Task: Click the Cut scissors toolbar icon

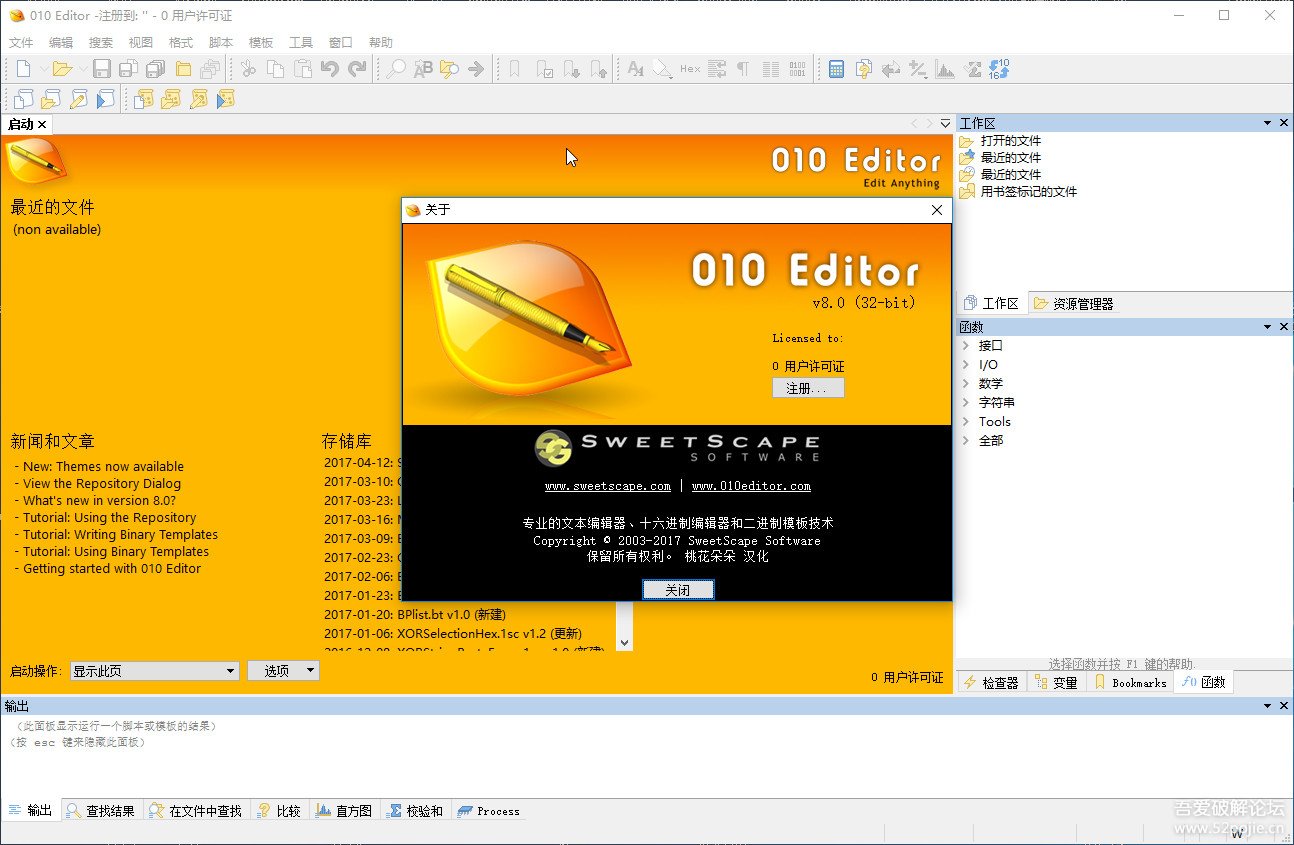Action: pos(248,69)
